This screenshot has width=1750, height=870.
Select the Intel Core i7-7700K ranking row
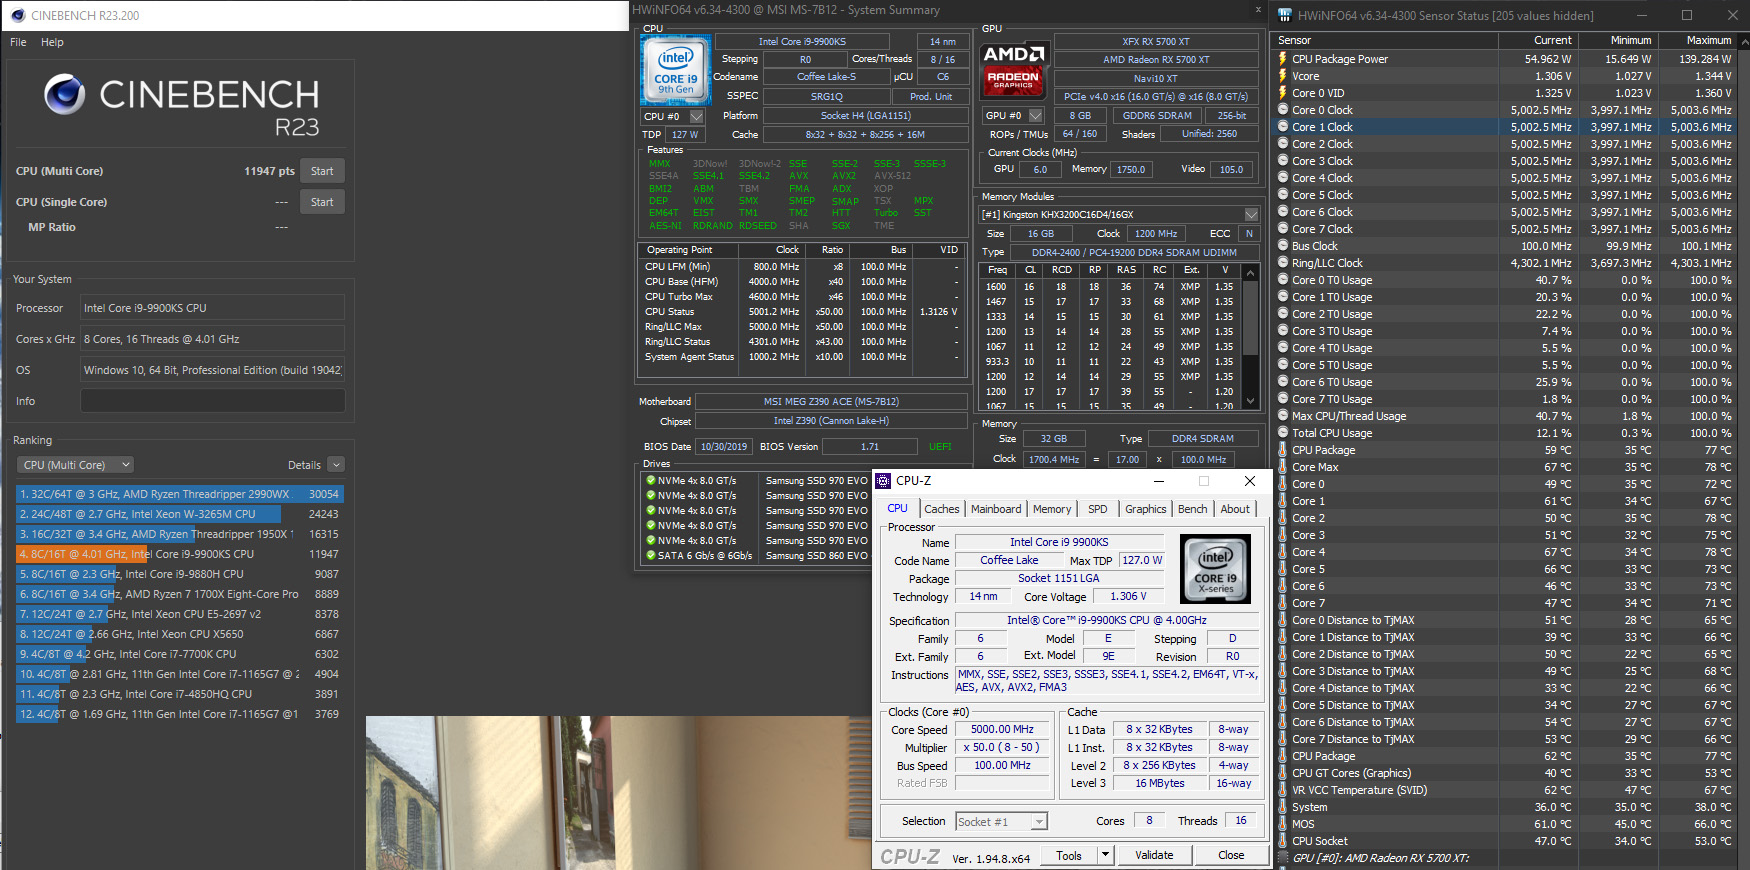180,654
